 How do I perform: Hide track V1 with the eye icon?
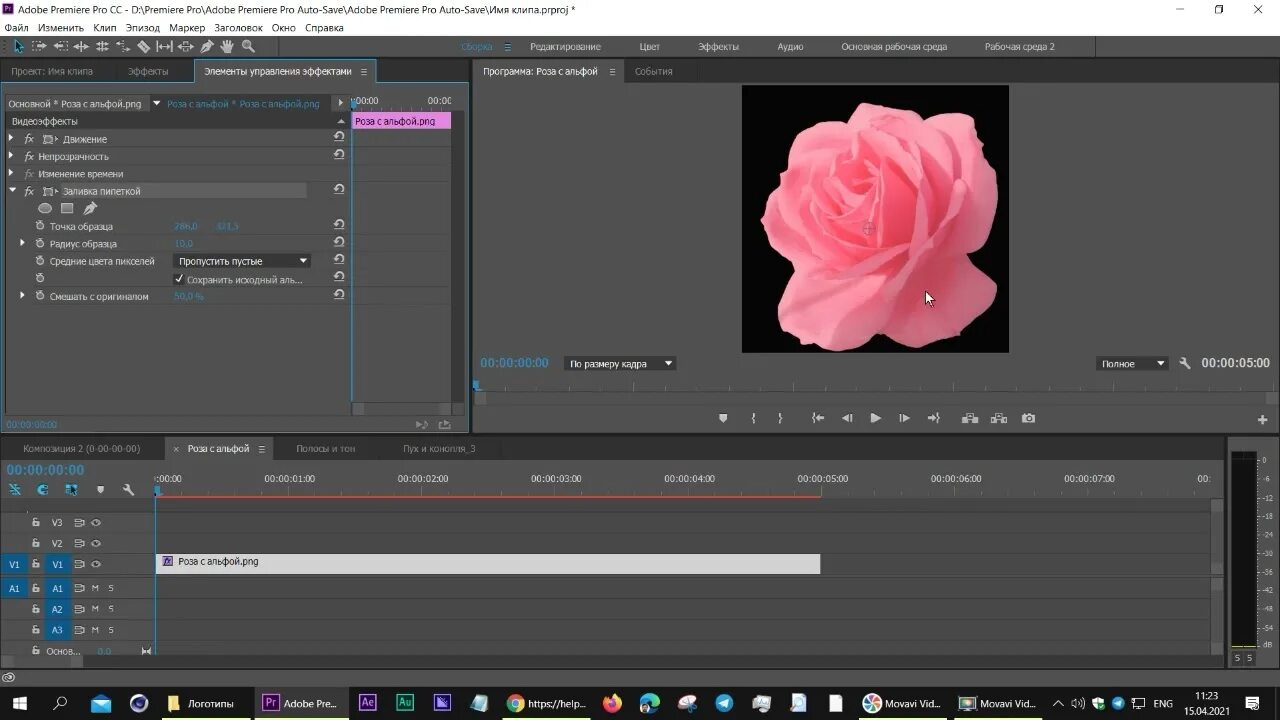96,565
